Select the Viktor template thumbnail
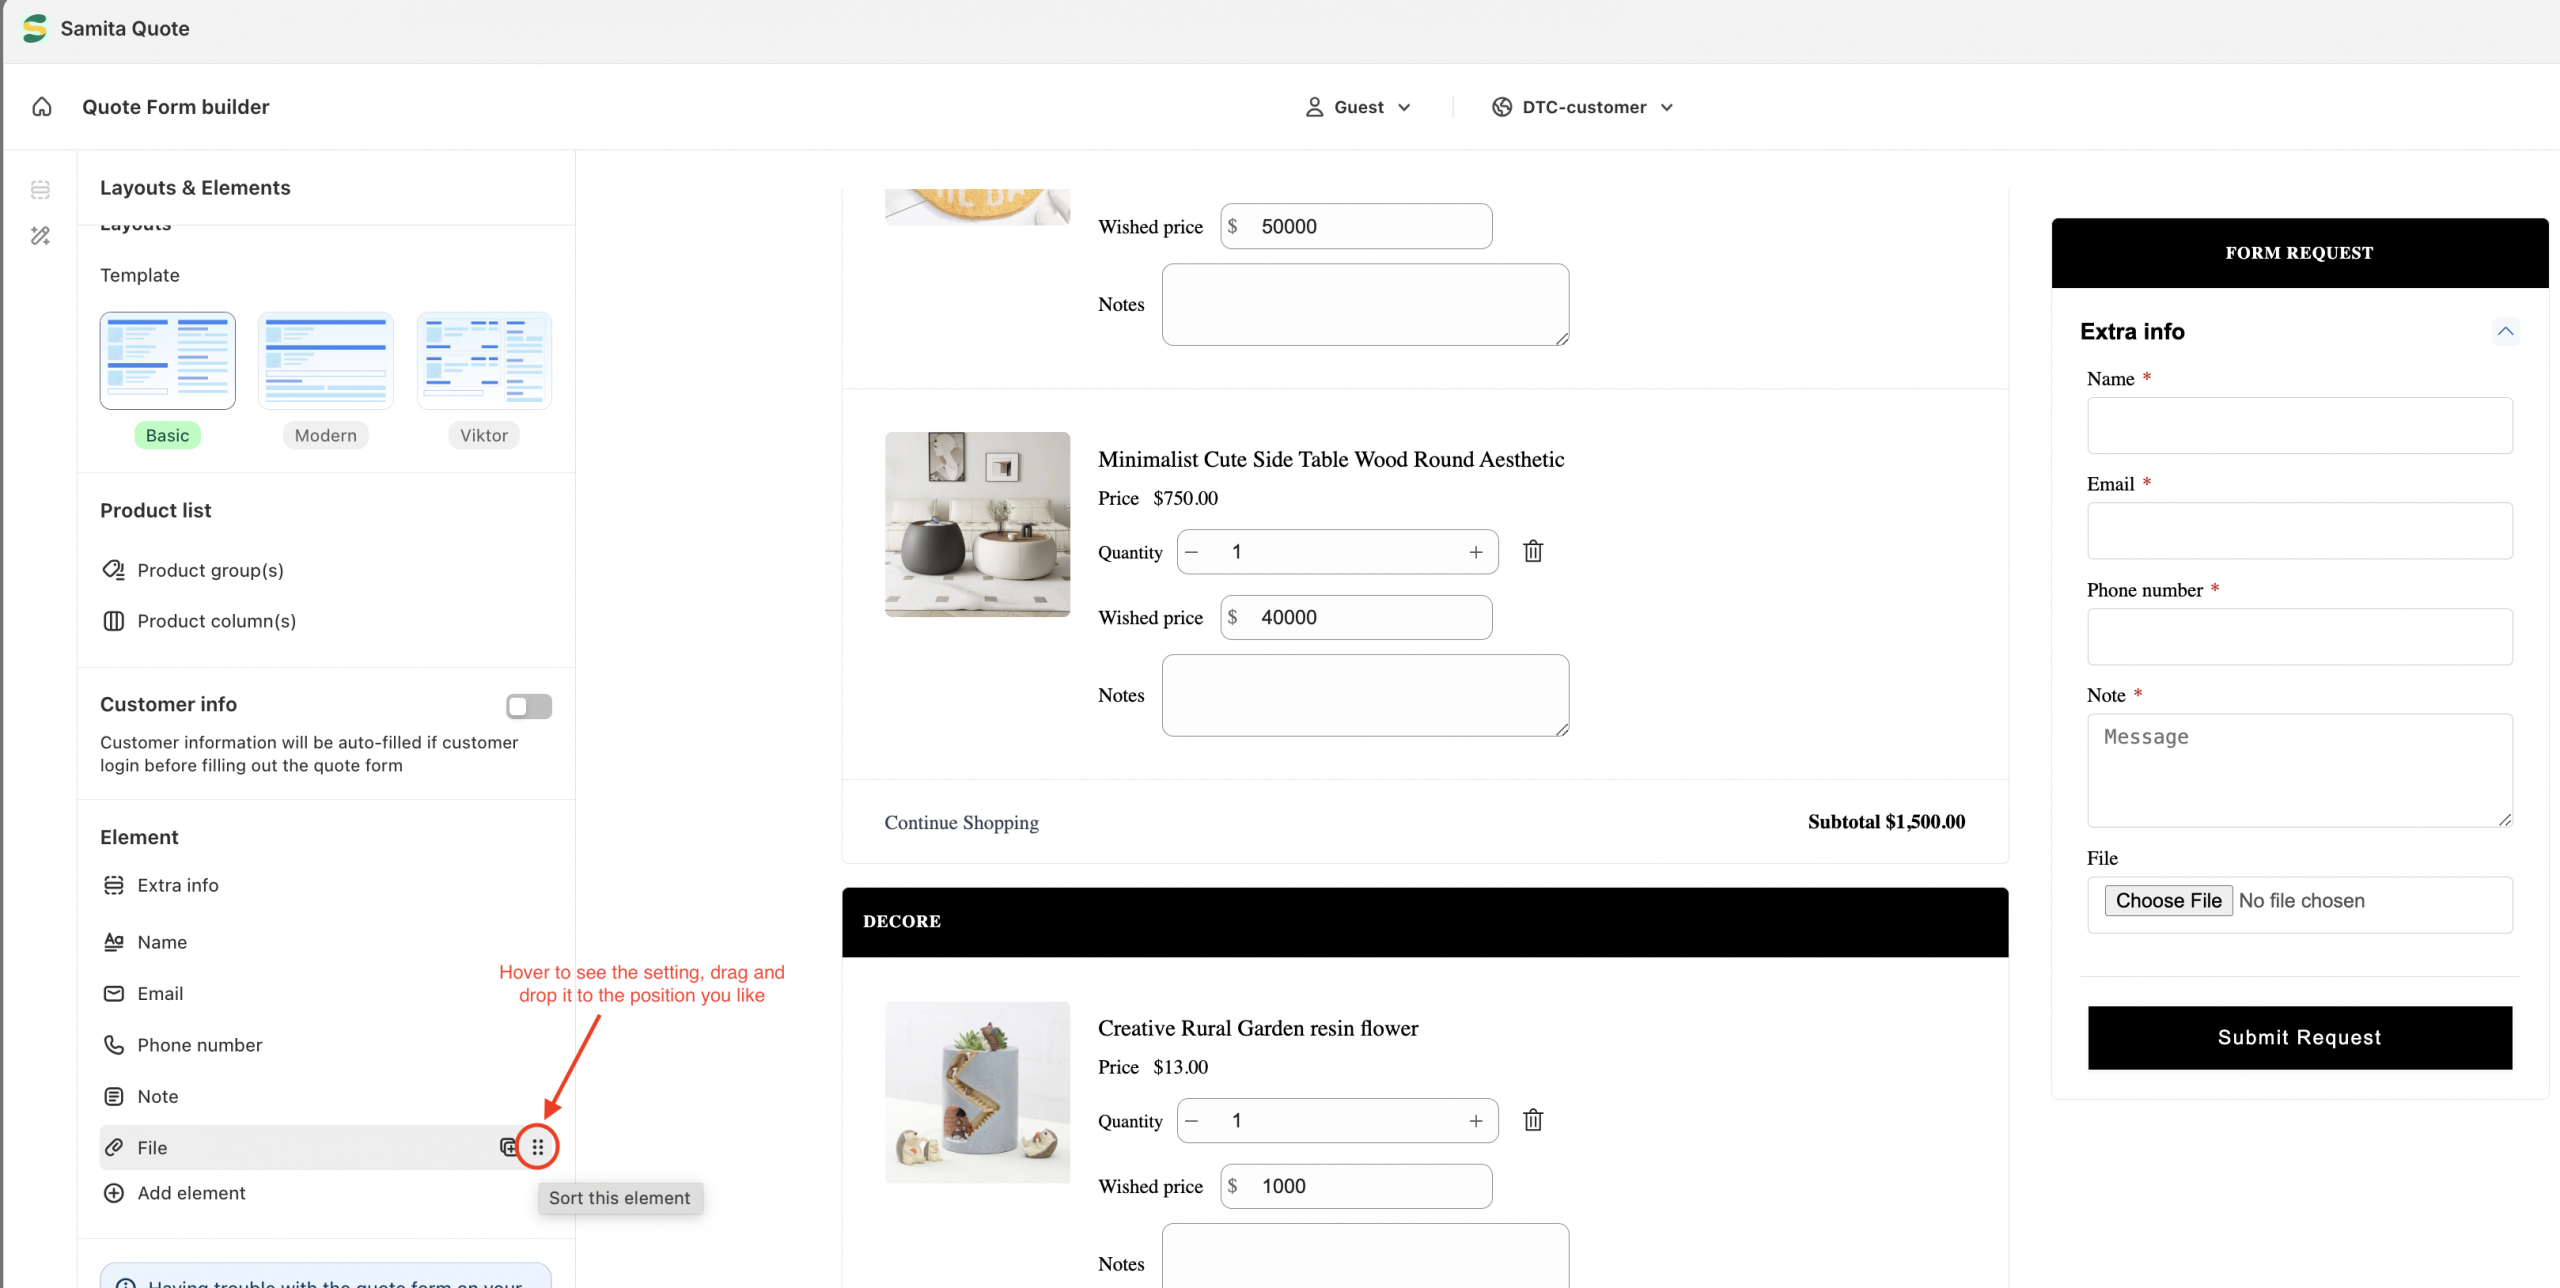Image resolution: width=2560 pixels, height=1288 pixels. pyautogui.click(x=484, y=360)
